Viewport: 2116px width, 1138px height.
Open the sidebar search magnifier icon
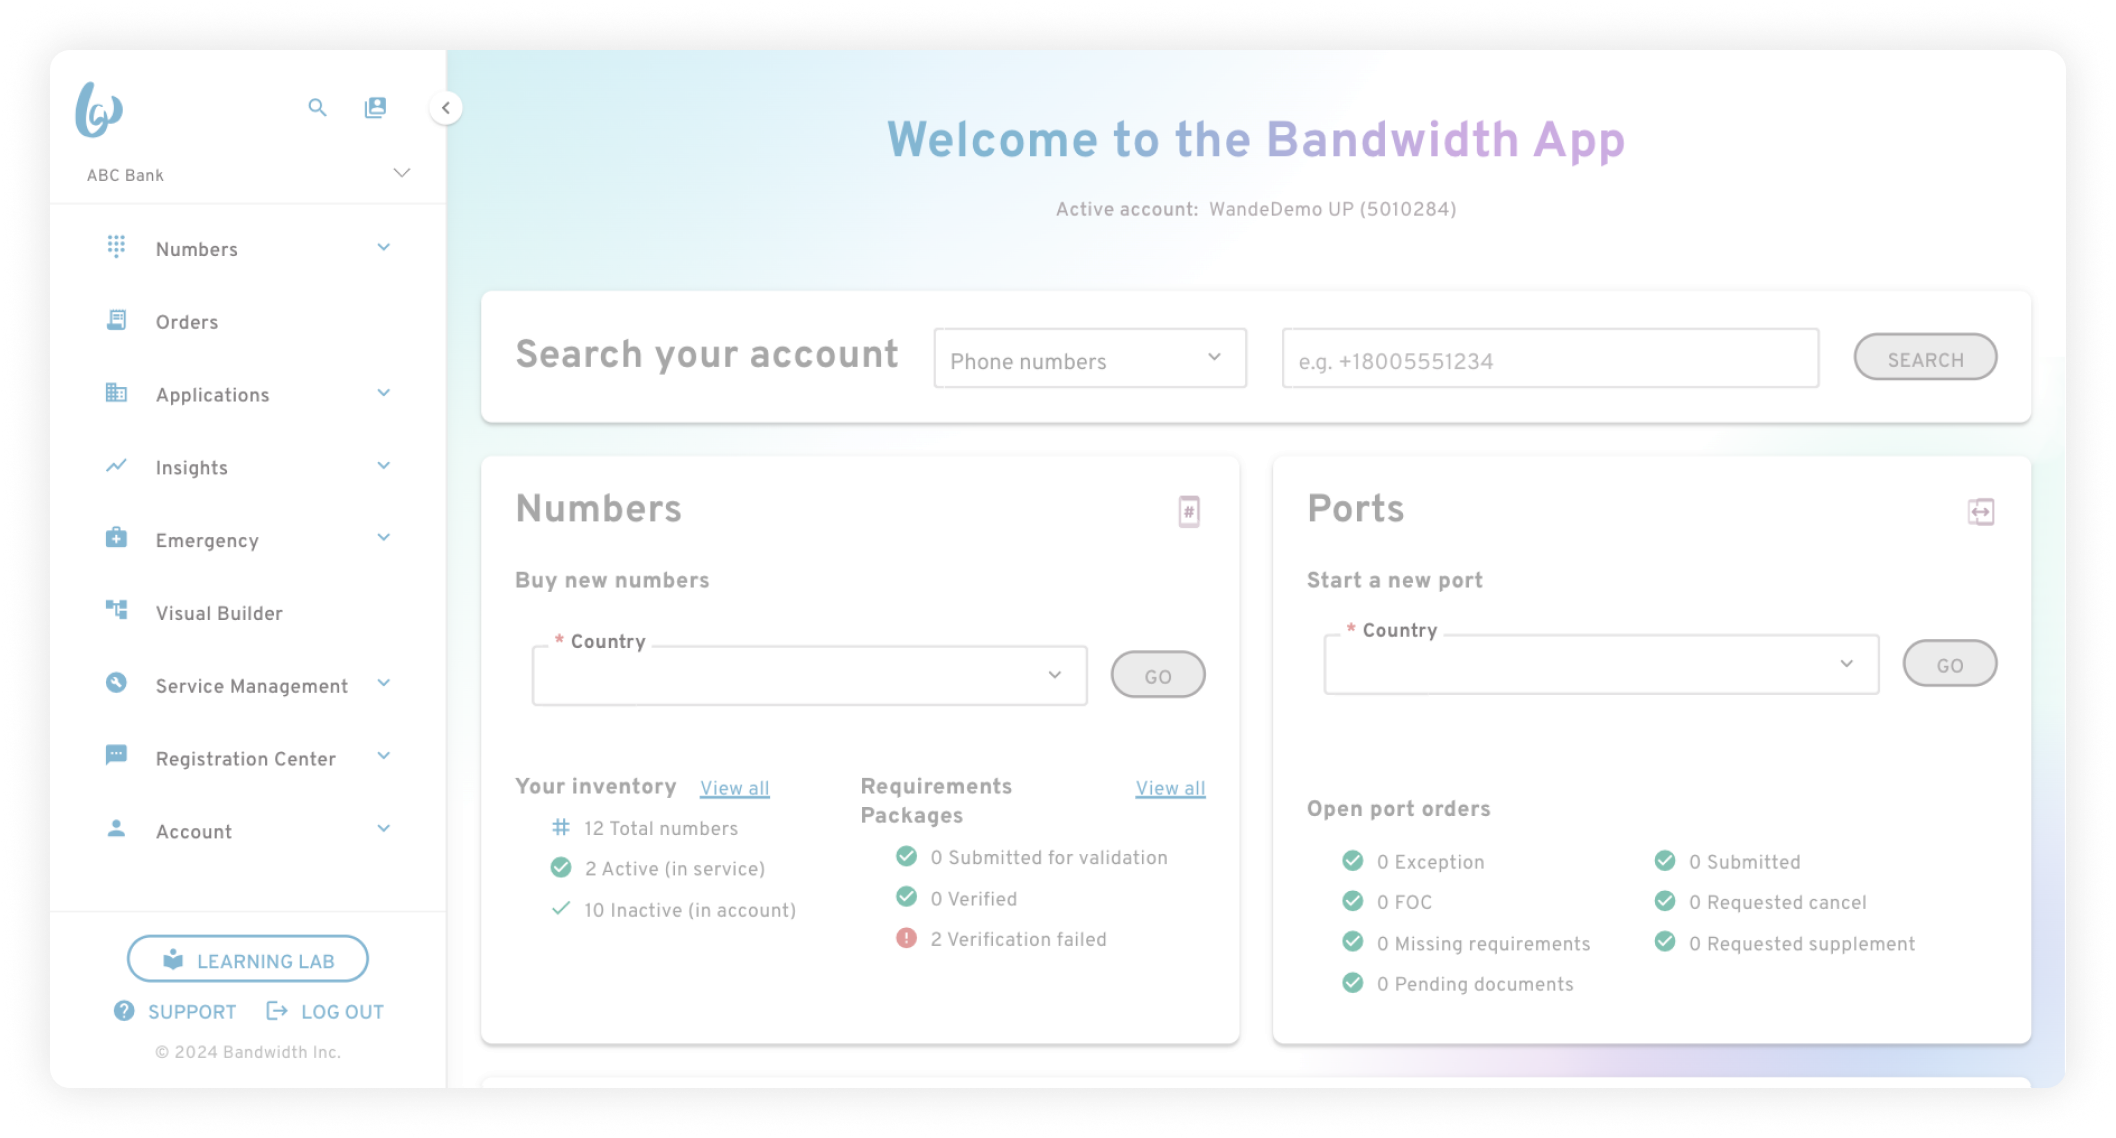(317, 107)
